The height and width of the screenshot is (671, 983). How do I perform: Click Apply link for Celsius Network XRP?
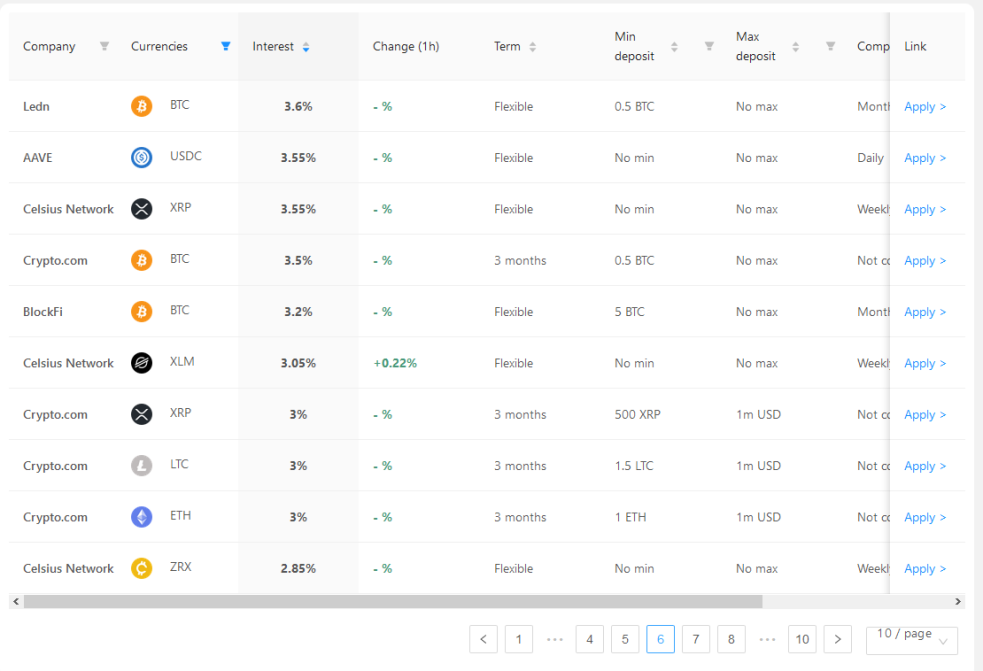925,209
